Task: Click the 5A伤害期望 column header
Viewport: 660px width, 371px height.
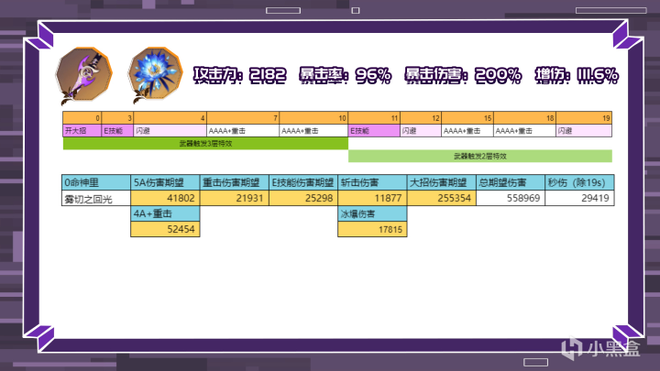Action: (x=165, y=183)
